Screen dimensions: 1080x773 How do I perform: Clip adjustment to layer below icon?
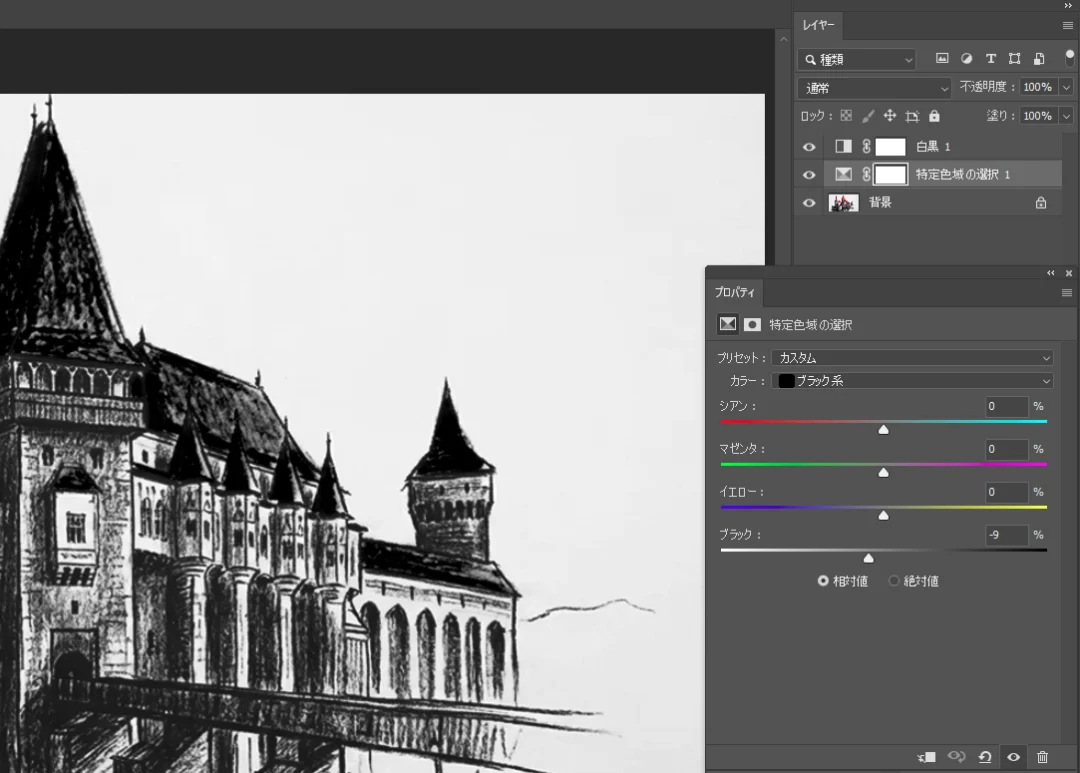[927, 757]
